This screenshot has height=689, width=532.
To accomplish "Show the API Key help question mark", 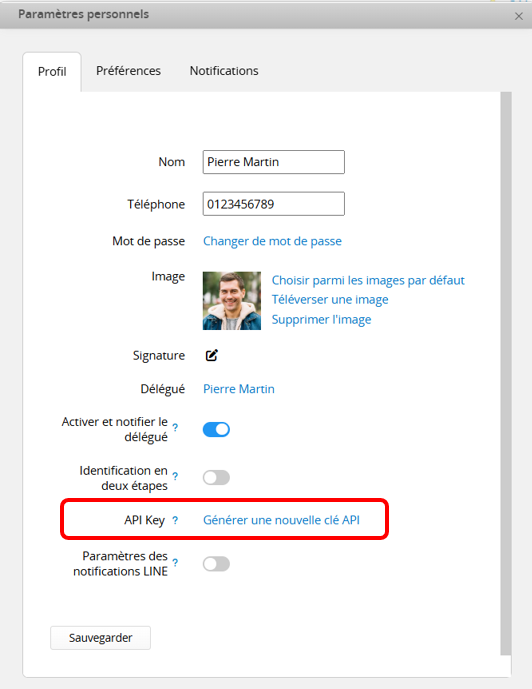I will pyautogui.click(x=175, y=520).
